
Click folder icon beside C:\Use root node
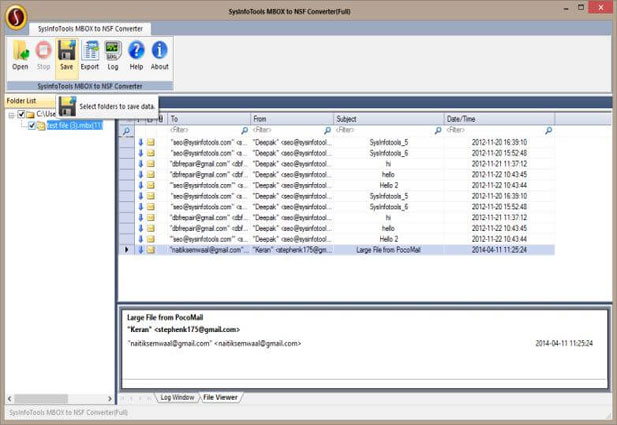click(x=30, y=115)
